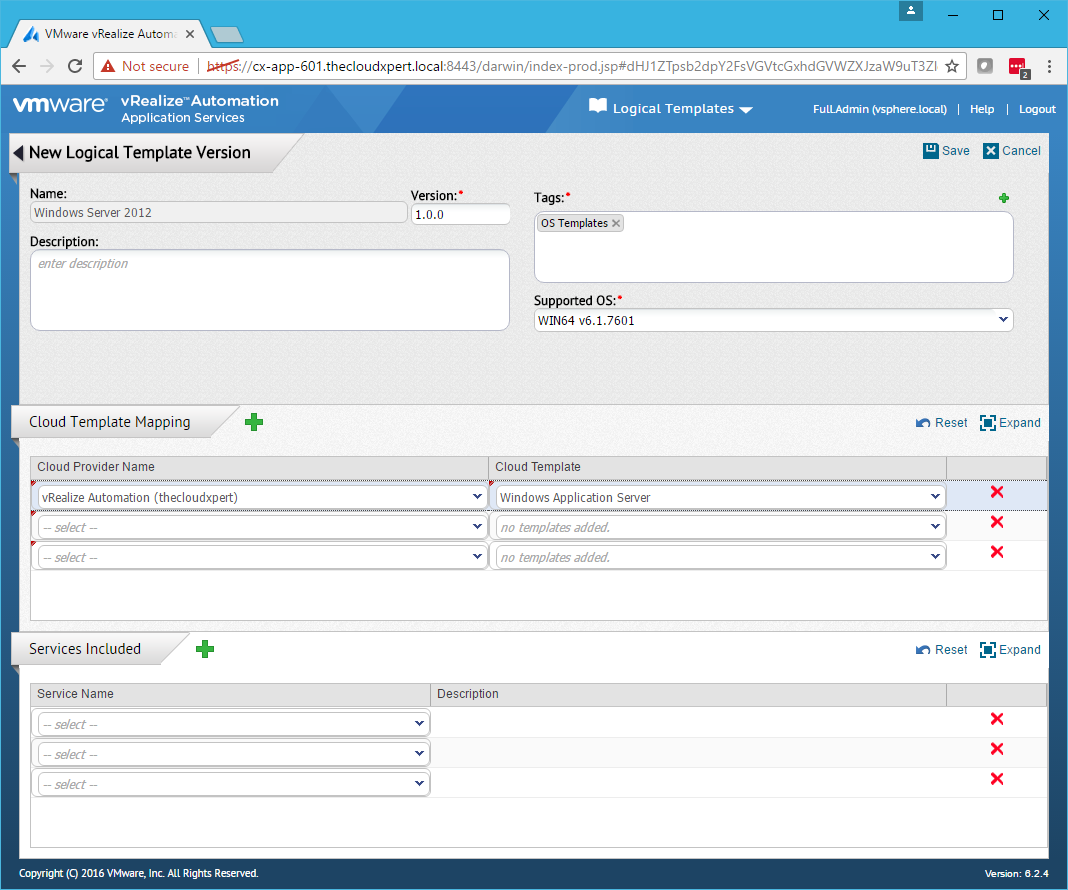
Task: Click the Logout link
Action: point(1037,109)
